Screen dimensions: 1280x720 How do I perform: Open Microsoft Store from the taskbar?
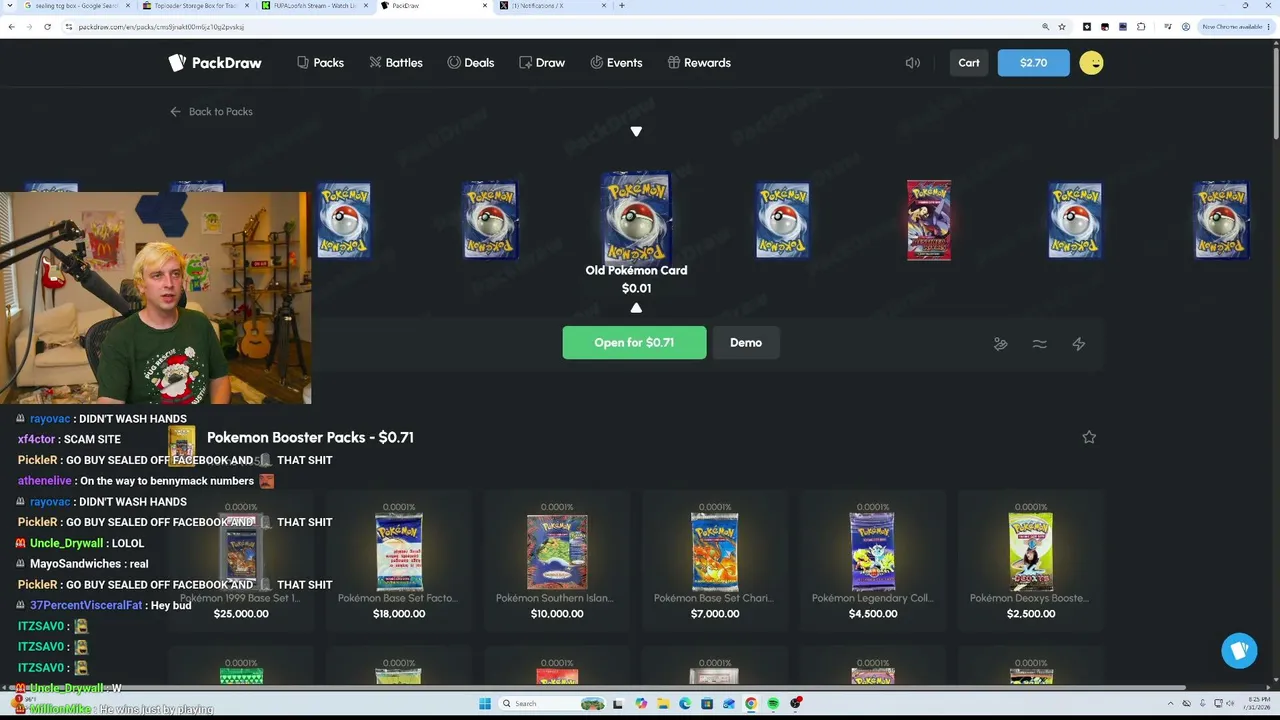[707, 704]
